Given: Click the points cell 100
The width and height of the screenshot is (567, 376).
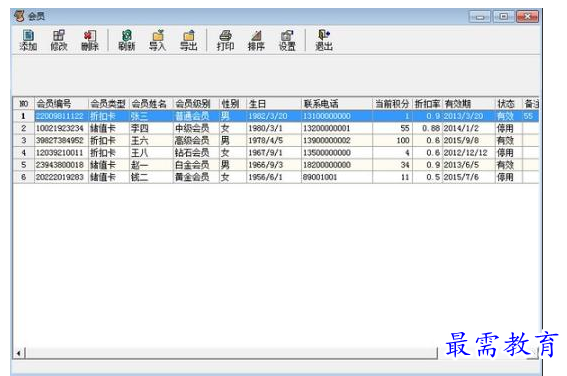Looking at the screenshot, I should tap(392, 140).
